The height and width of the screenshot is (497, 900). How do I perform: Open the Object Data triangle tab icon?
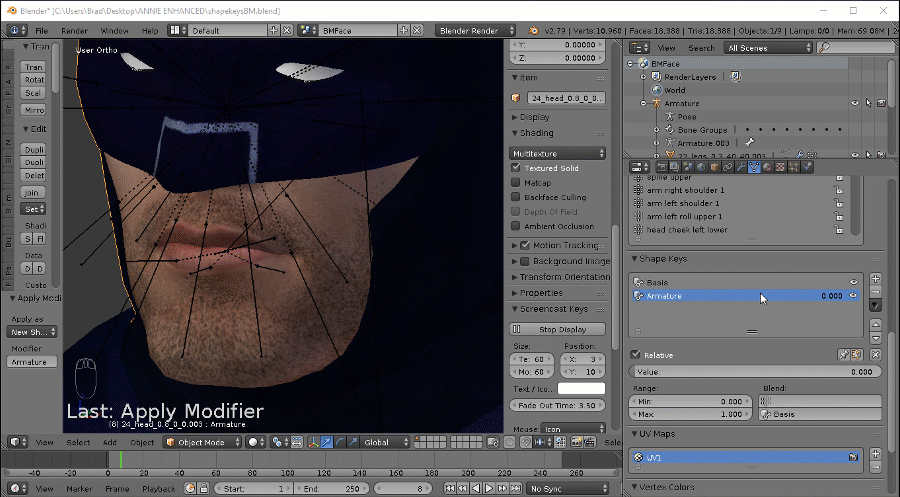(754, 167)
